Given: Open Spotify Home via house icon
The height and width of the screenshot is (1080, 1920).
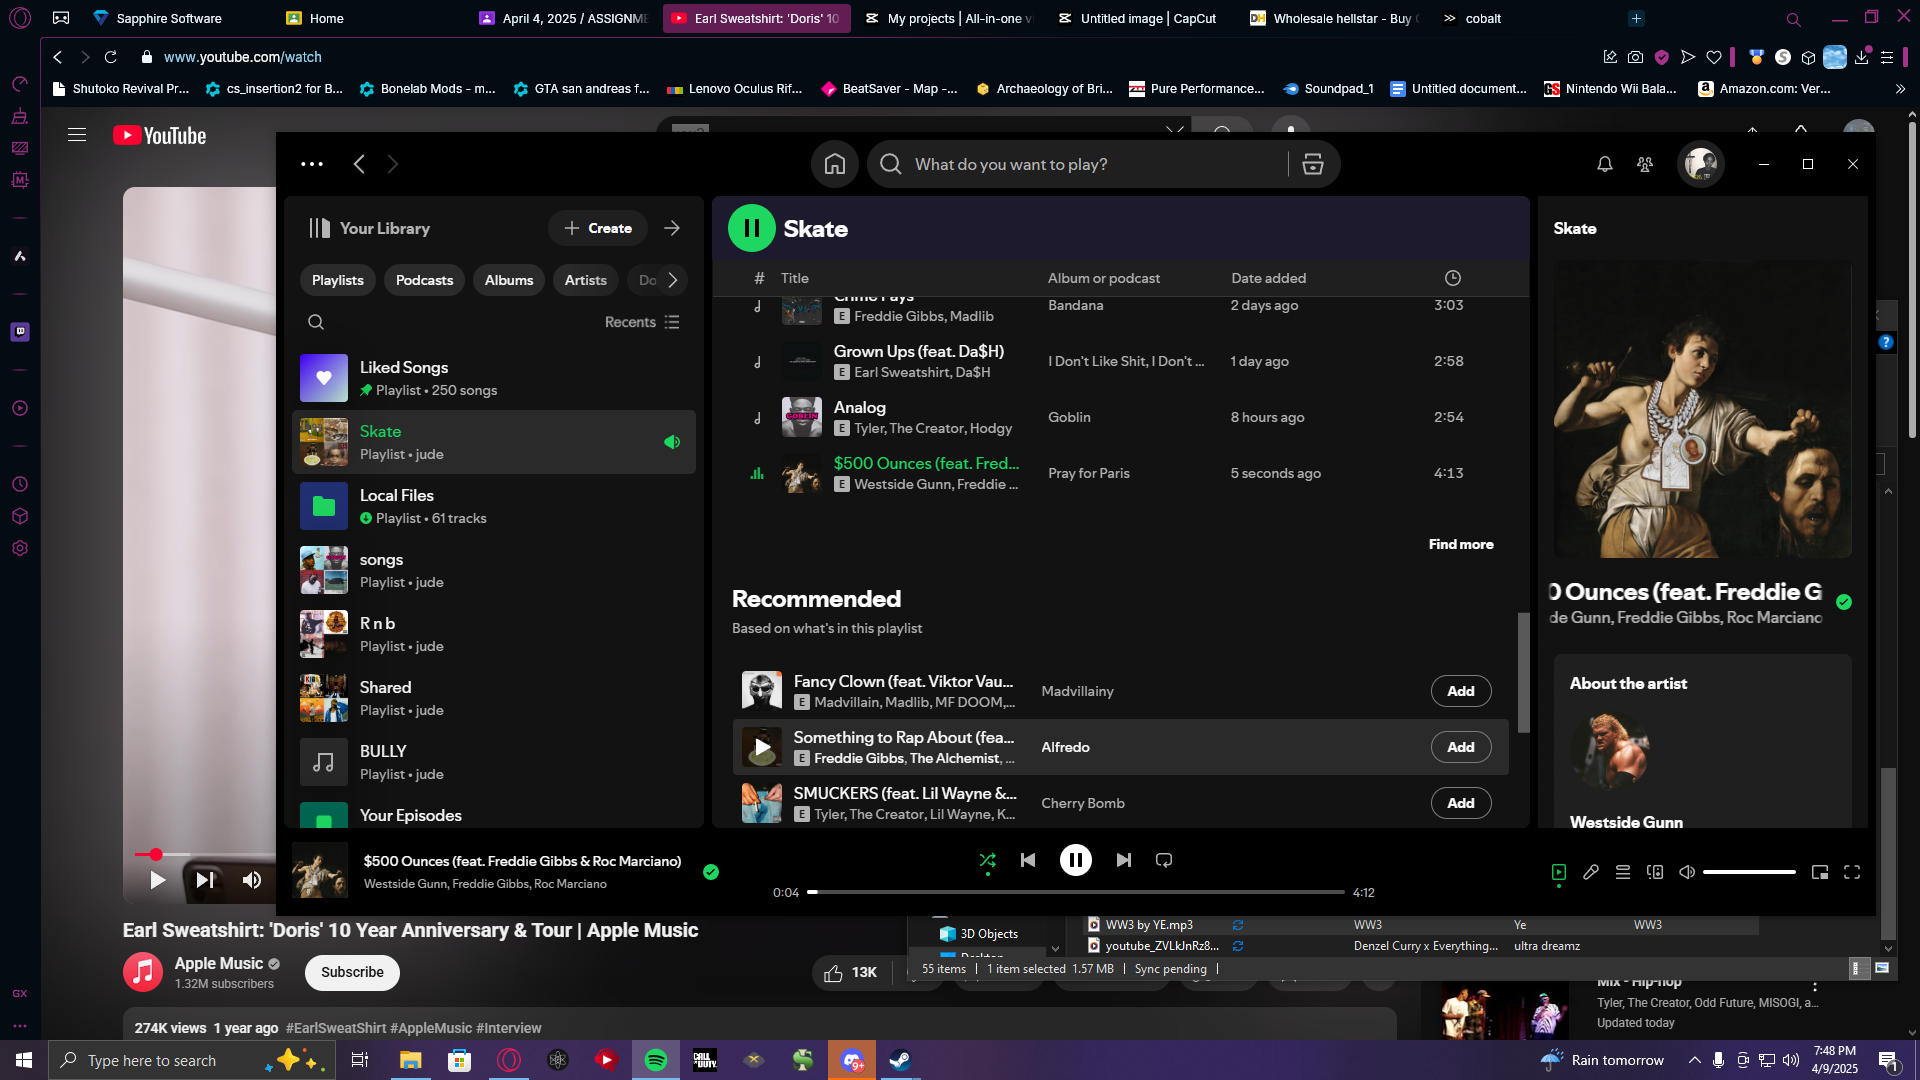Looking at the screenshot, I should [835, 165].
